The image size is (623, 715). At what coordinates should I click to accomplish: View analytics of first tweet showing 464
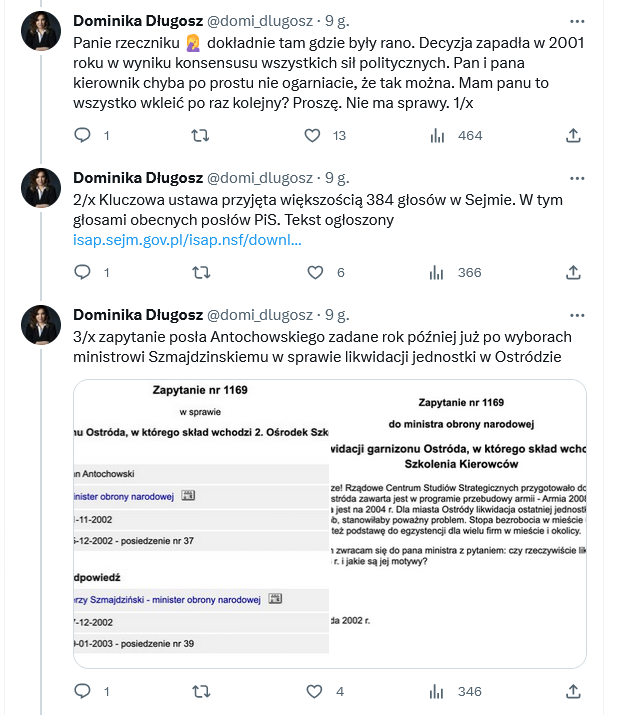[436, 135]
